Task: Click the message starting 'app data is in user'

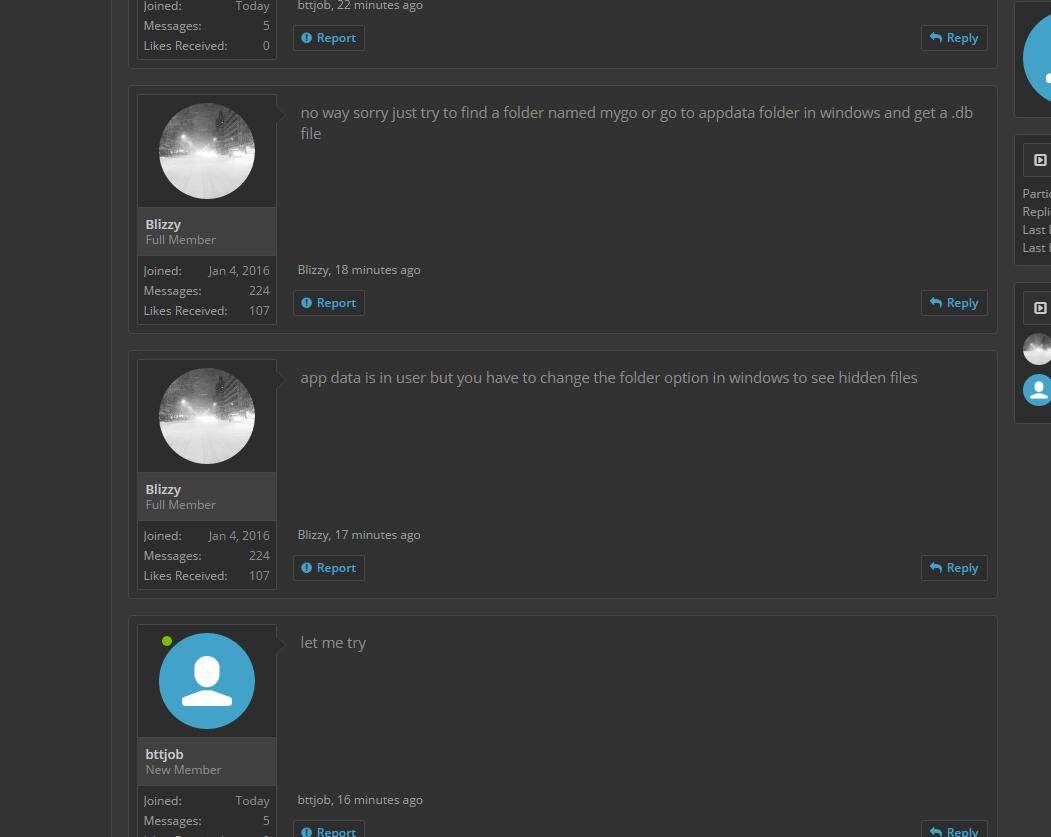Action: coord(609,378)
